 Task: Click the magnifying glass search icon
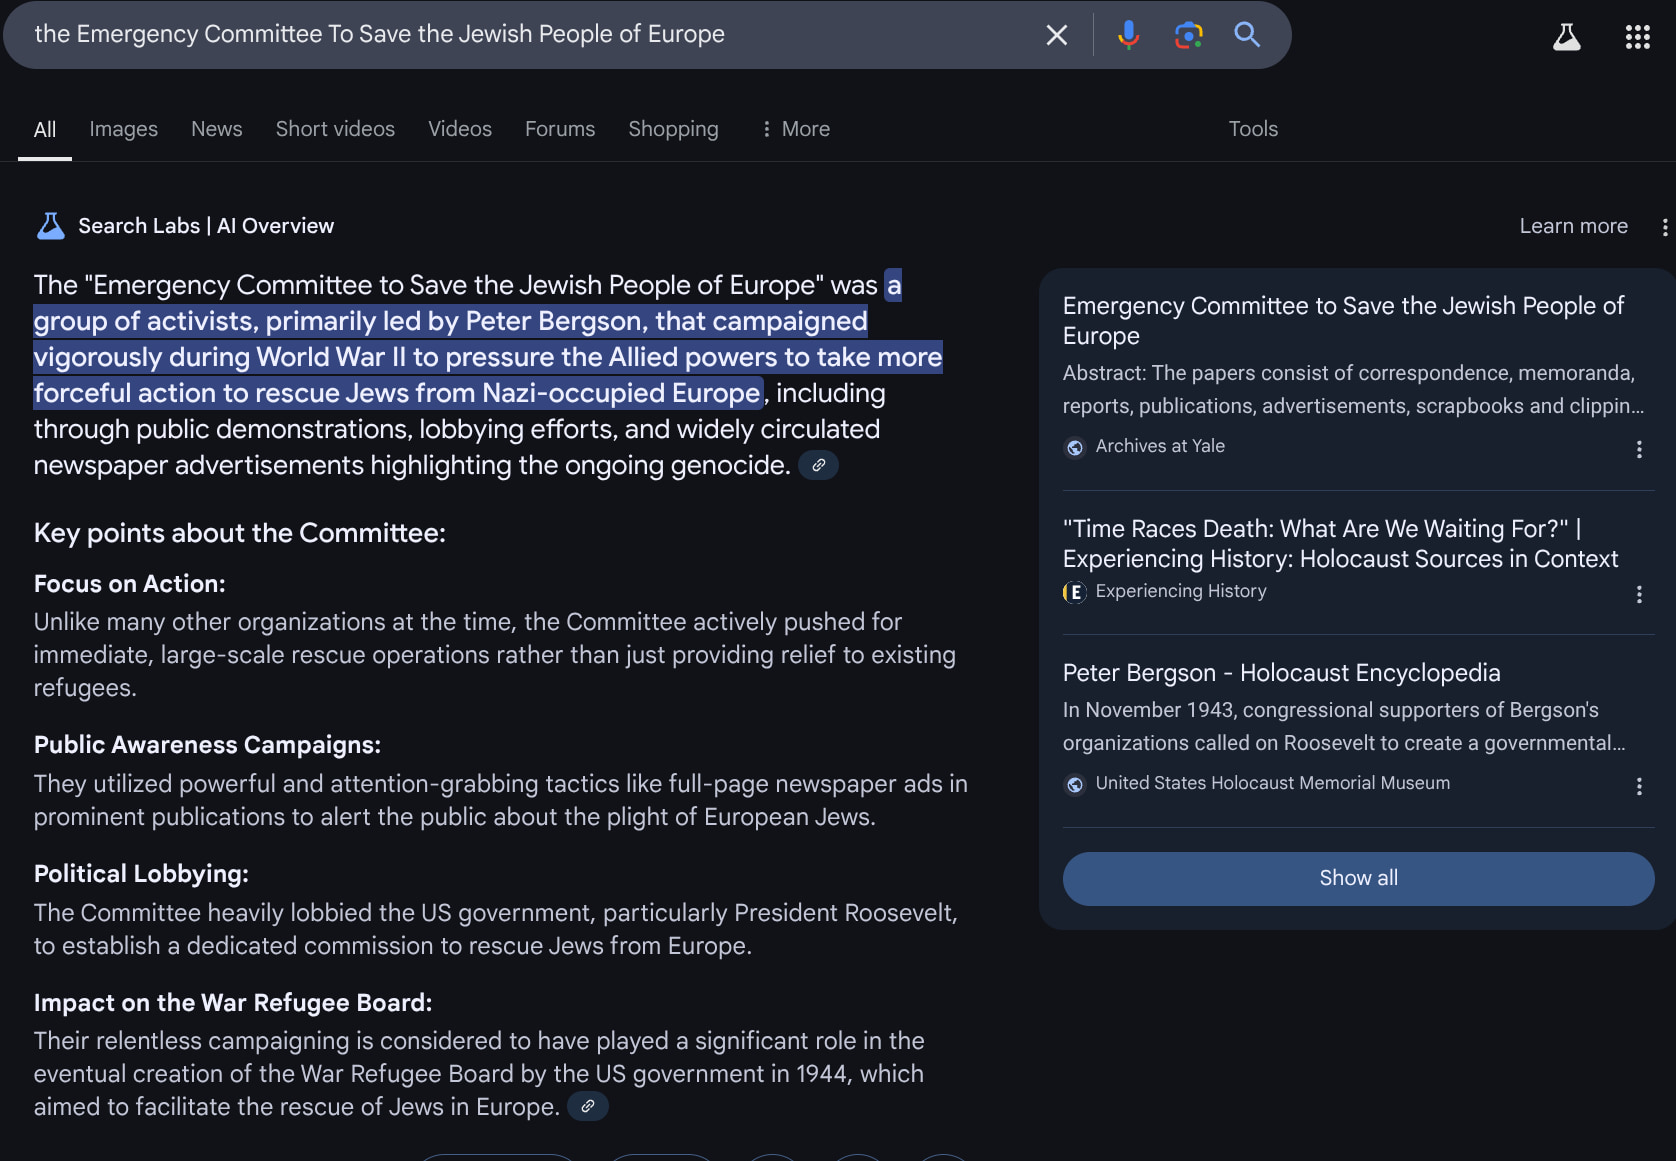click(x=1246, y=35)
